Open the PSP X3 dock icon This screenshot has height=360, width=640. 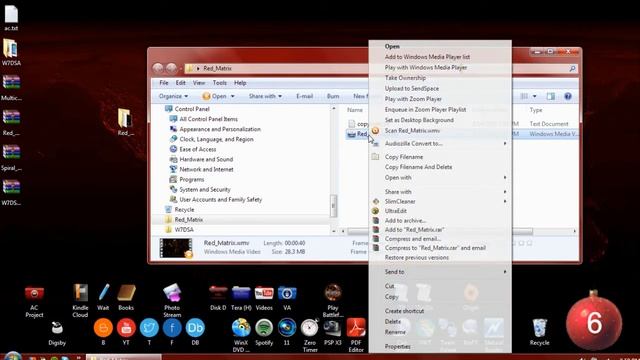[x=333, y=332]
